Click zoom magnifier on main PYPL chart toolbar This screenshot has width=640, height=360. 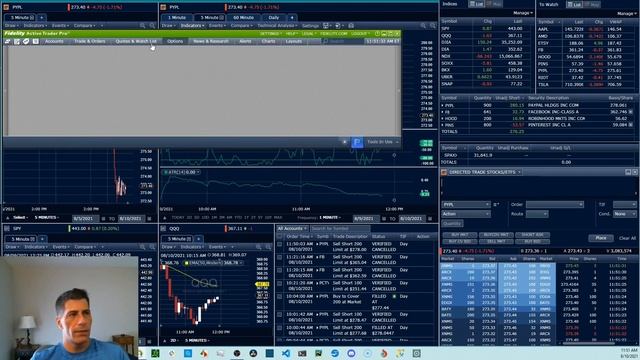pos(423,26)
